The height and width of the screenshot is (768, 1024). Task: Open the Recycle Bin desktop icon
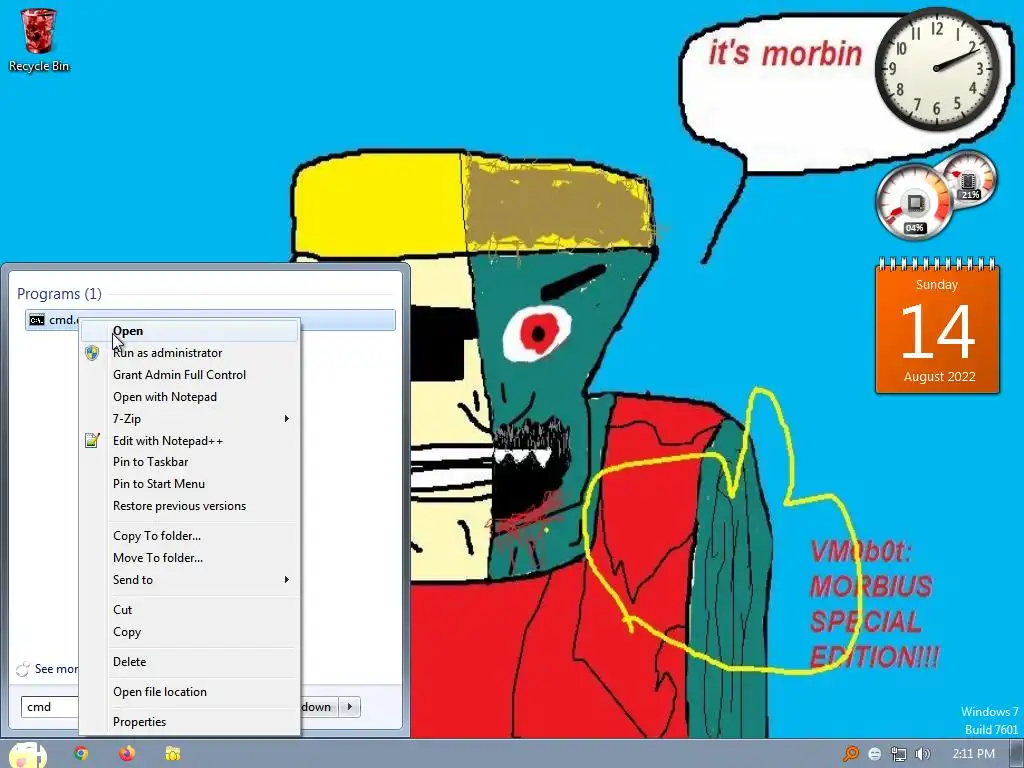click(x=39, y=40)
